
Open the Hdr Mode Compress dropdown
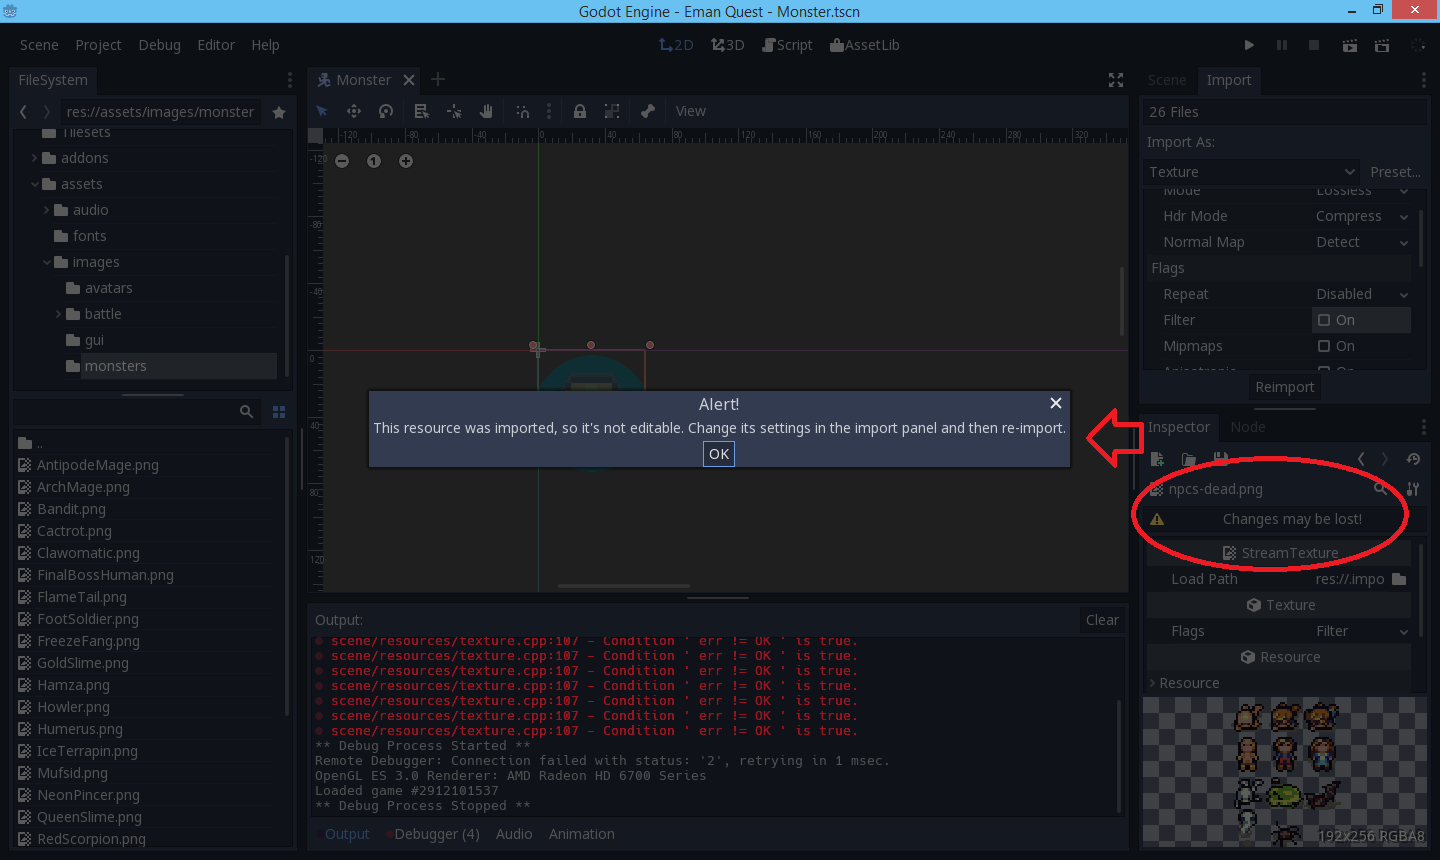[x=1361, y=216]
